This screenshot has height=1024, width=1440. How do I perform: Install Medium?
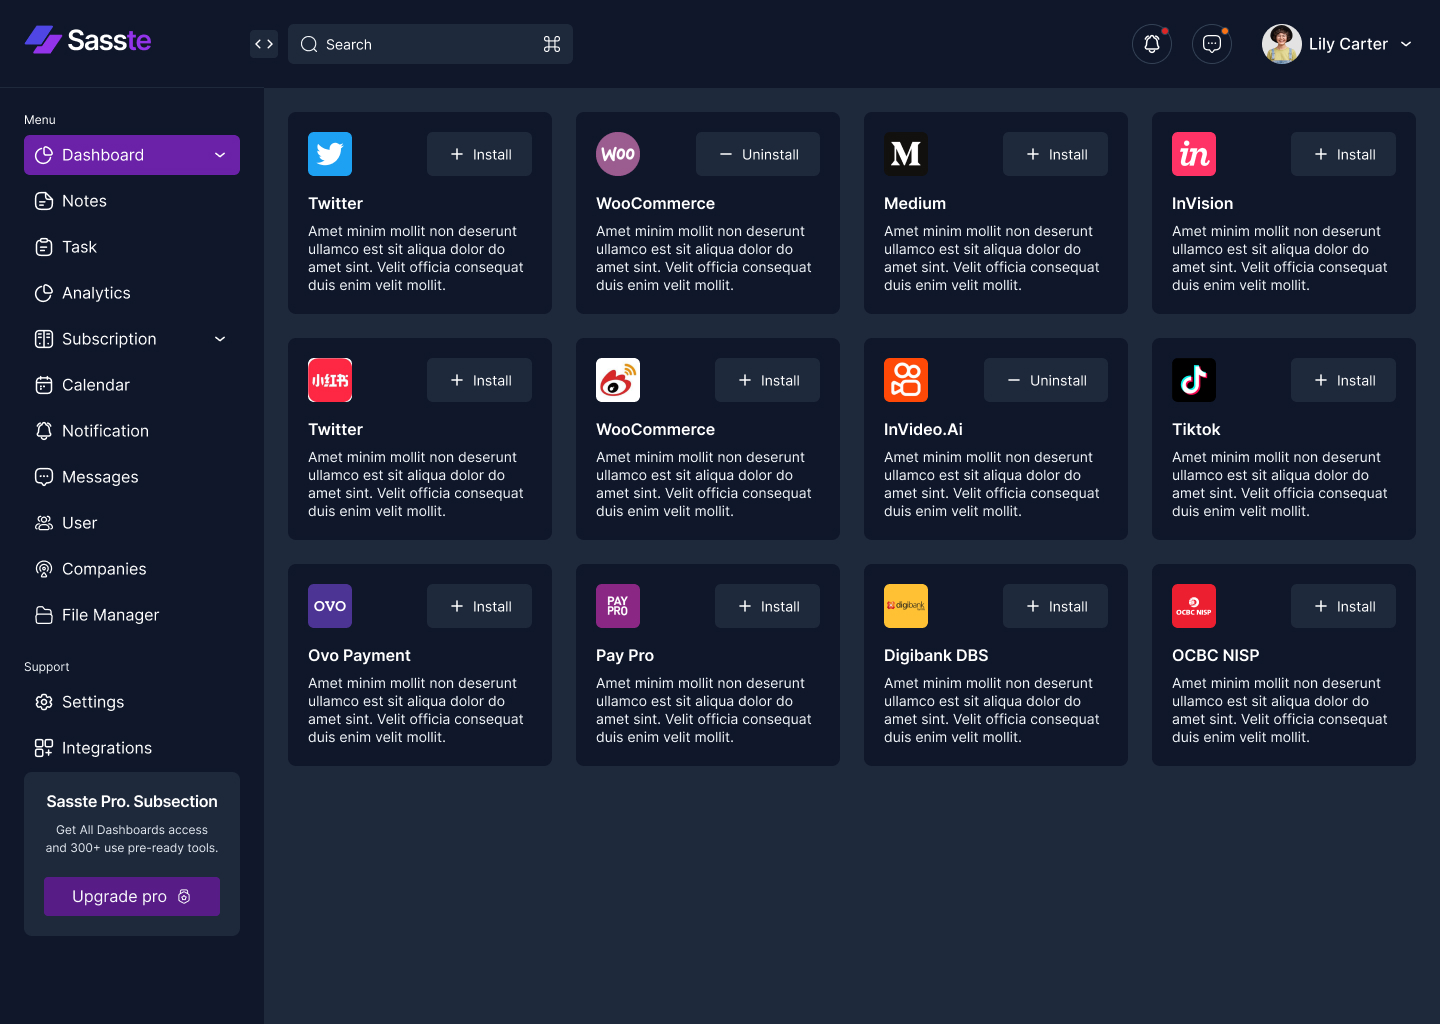click(1056, 154)
